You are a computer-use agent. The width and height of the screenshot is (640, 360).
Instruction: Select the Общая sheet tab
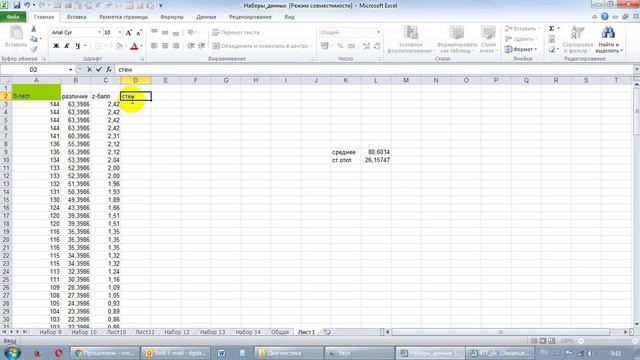coord(280,332)
